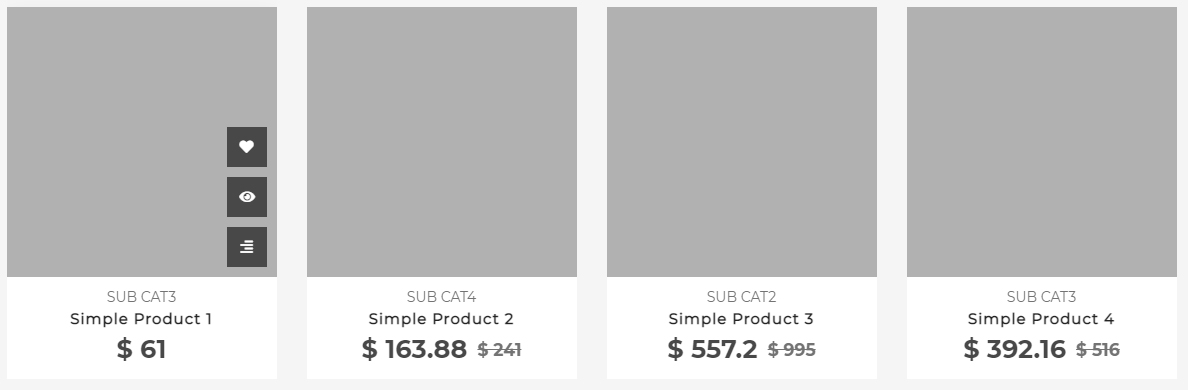The image size is (1188, 390).
Task: Click the $ 392.16 sale price
Action: [1014, 349]
